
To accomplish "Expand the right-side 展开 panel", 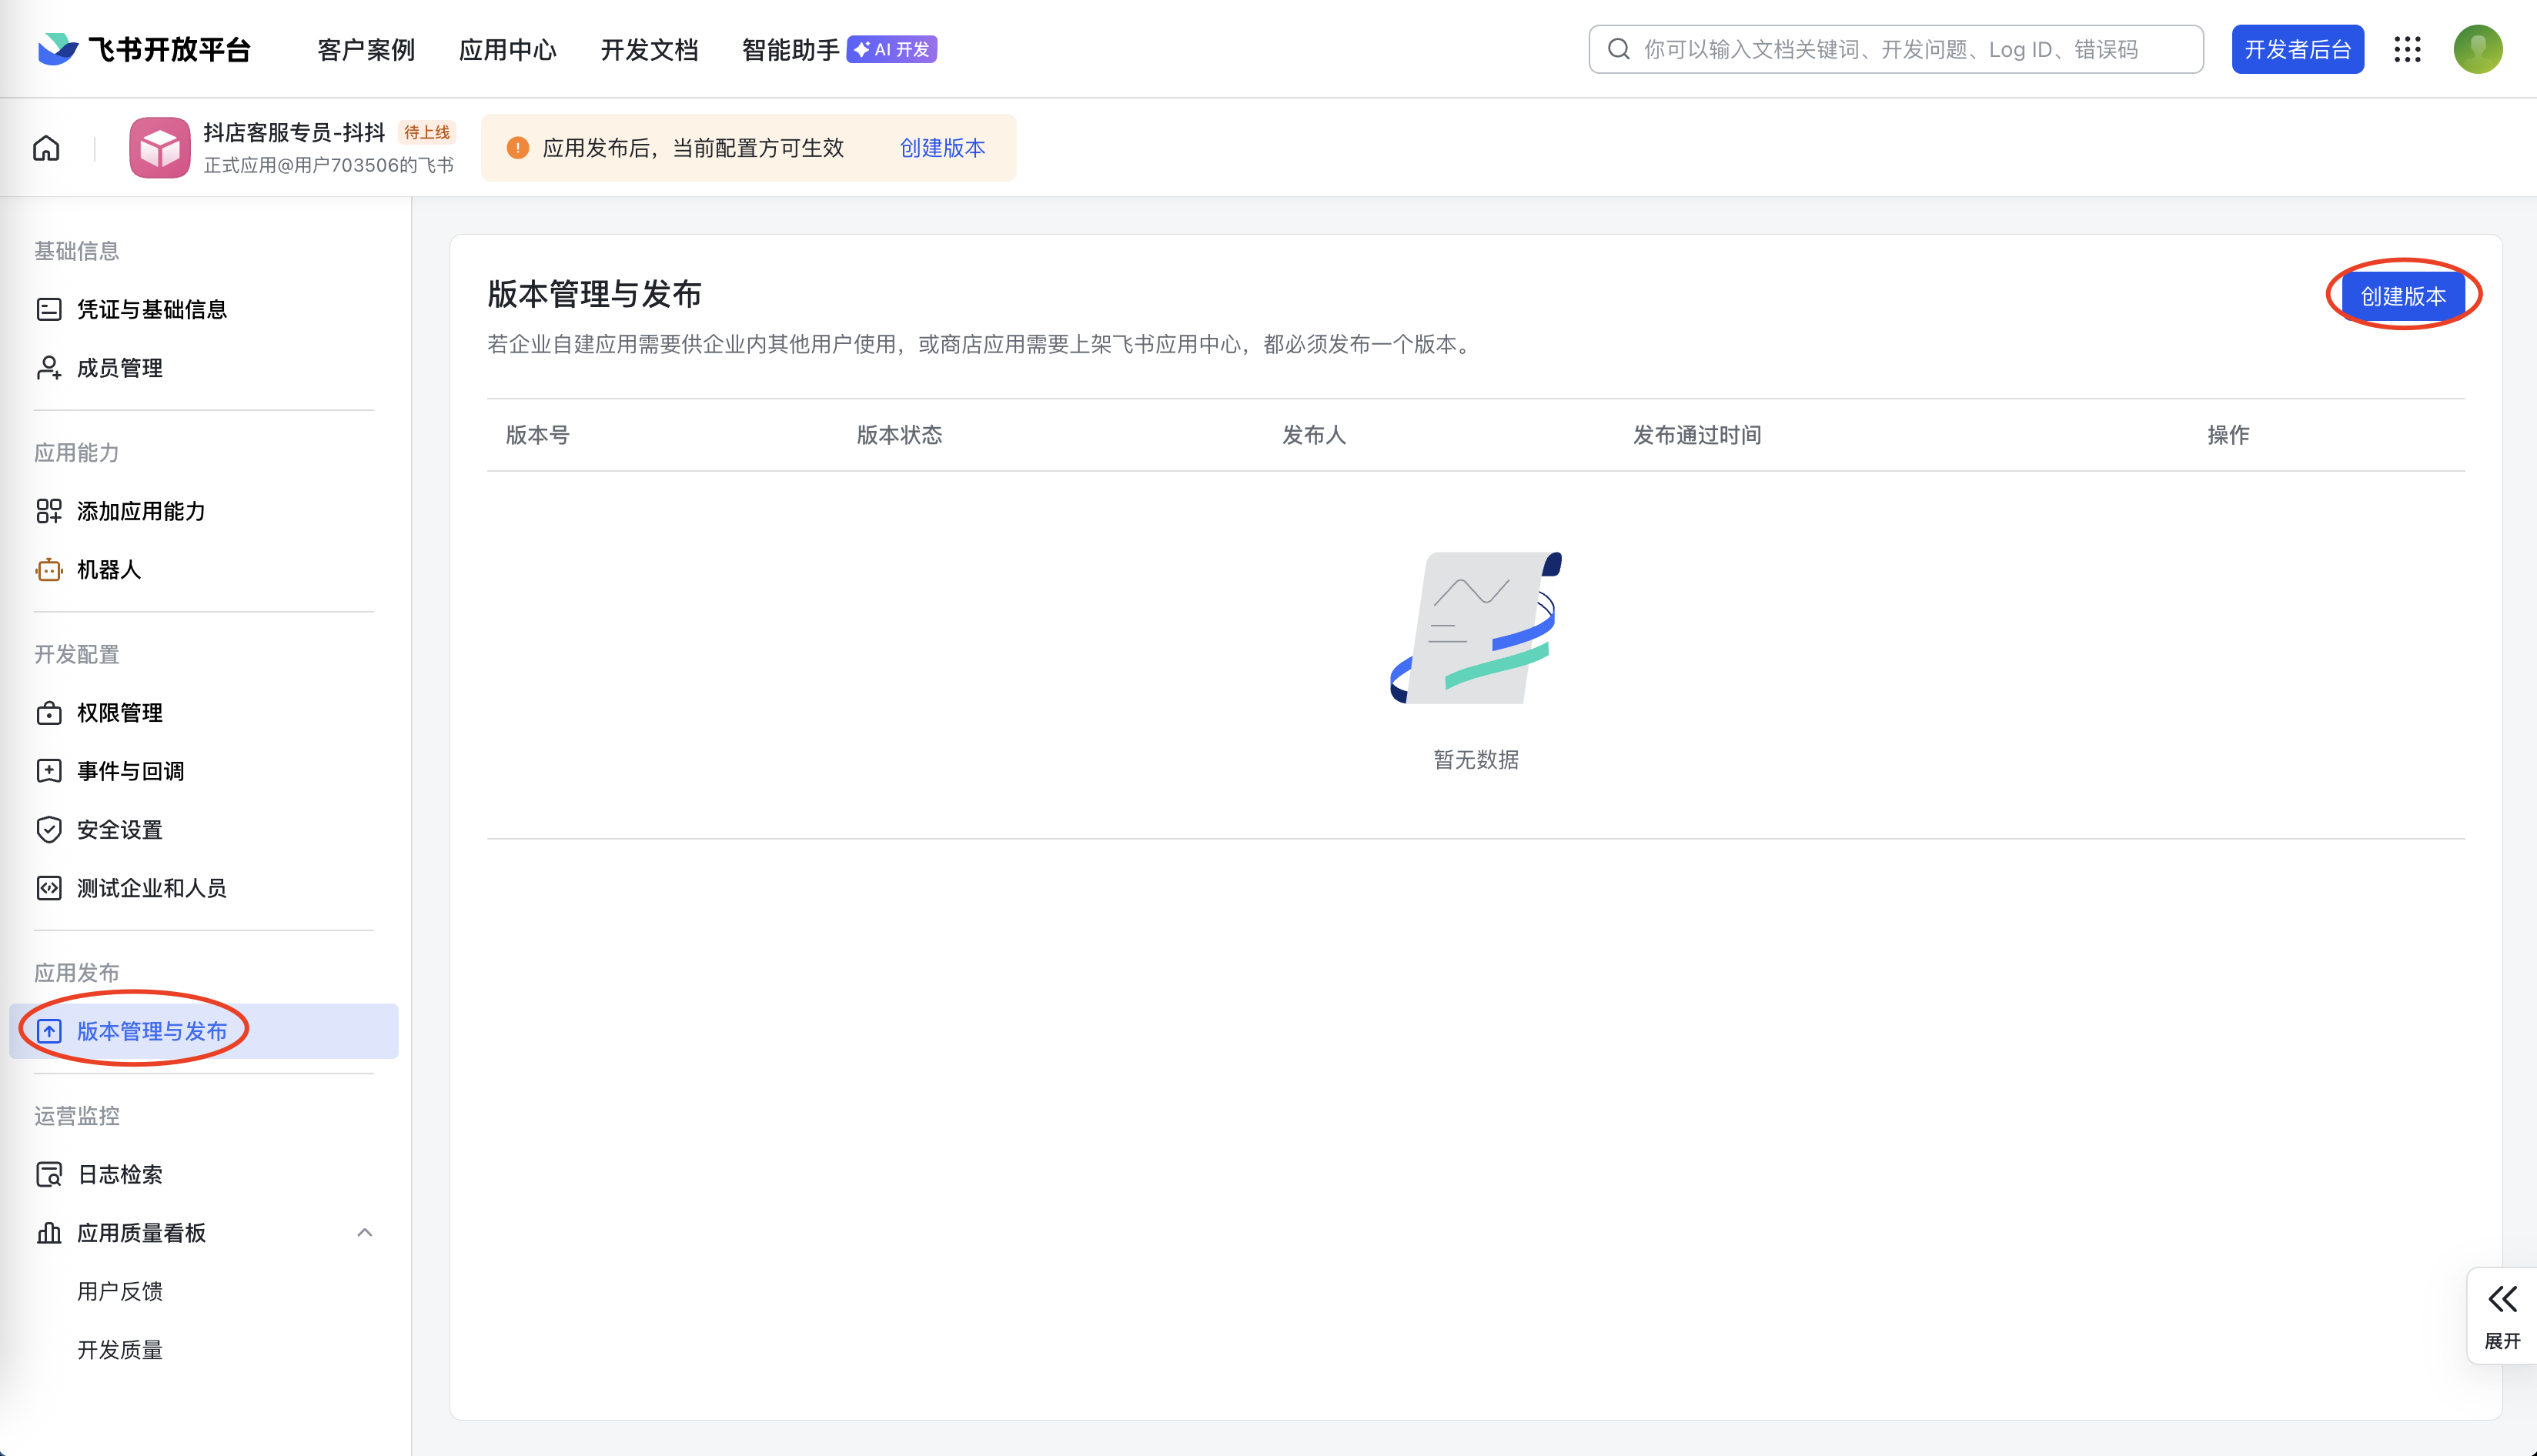I will pyautogui.click(x=2502, y=1315).
